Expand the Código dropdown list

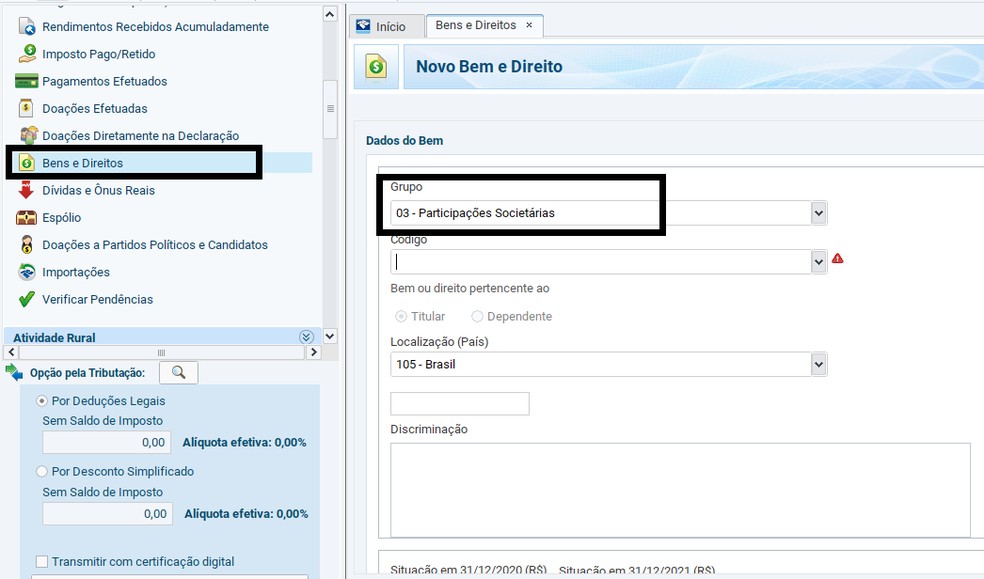(819, 259)
